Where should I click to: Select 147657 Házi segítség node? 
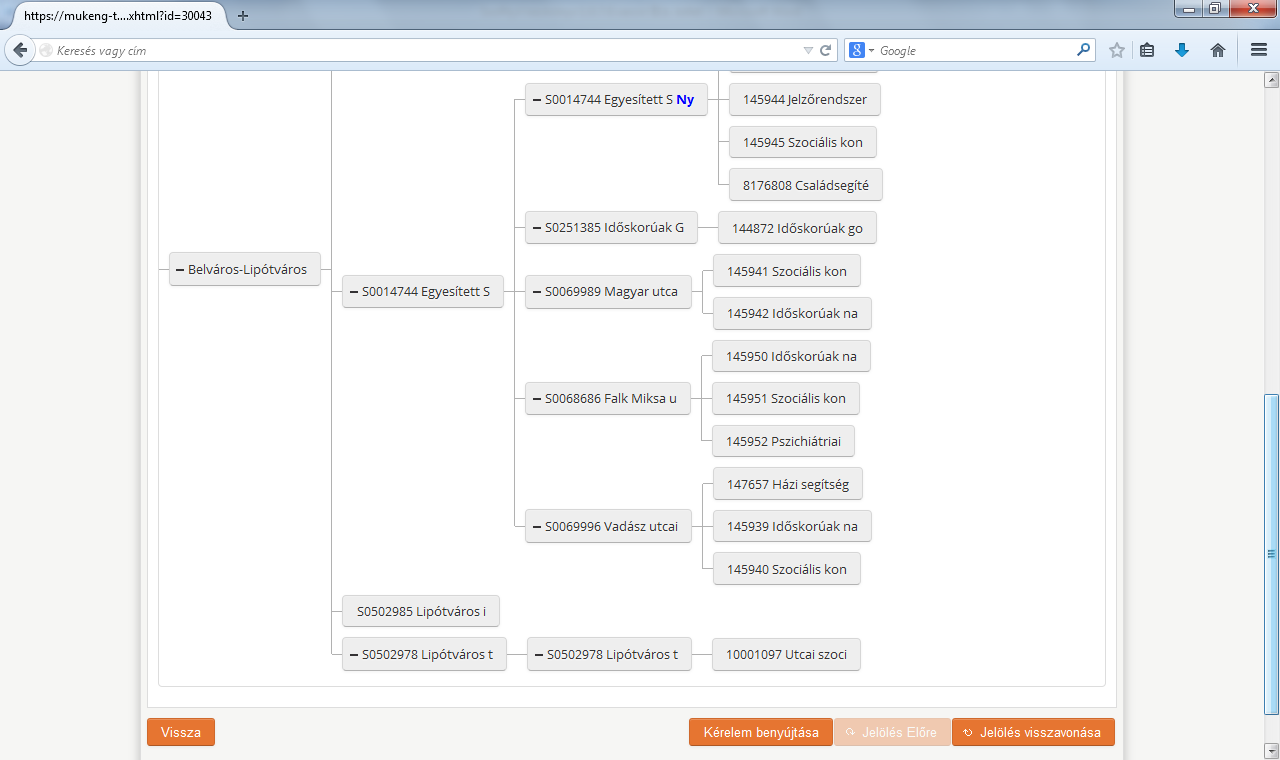tap(788, 484)
